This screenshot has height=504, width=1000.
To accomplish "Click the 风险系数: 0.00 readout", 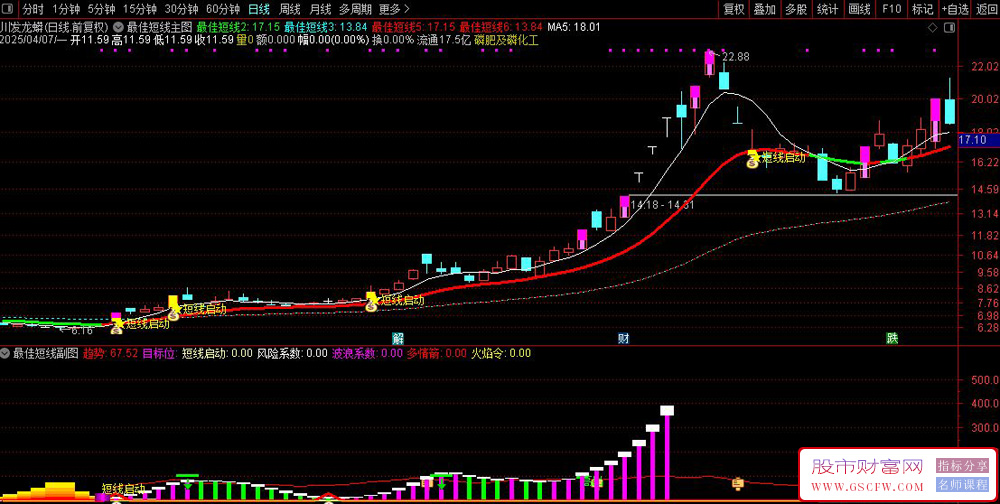I will pyautogui.click(x=290, y=353).
